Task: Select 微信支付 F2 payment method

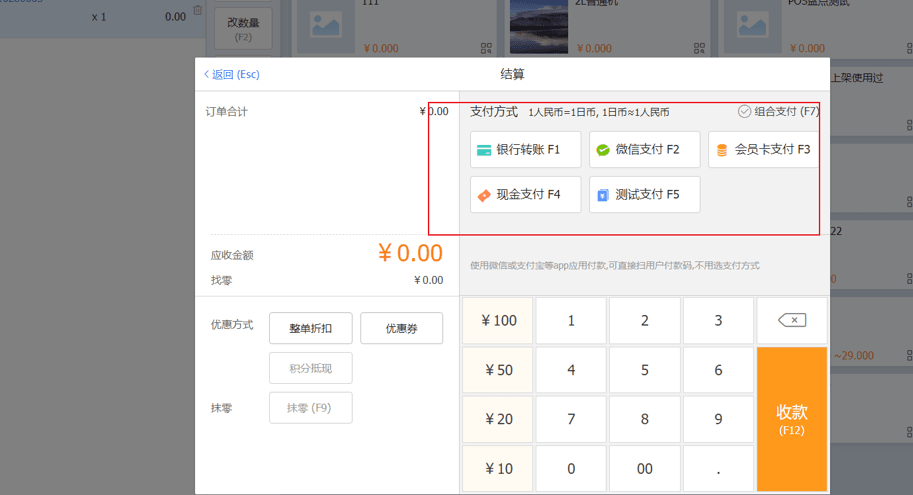Action: (x=644, y=150)
